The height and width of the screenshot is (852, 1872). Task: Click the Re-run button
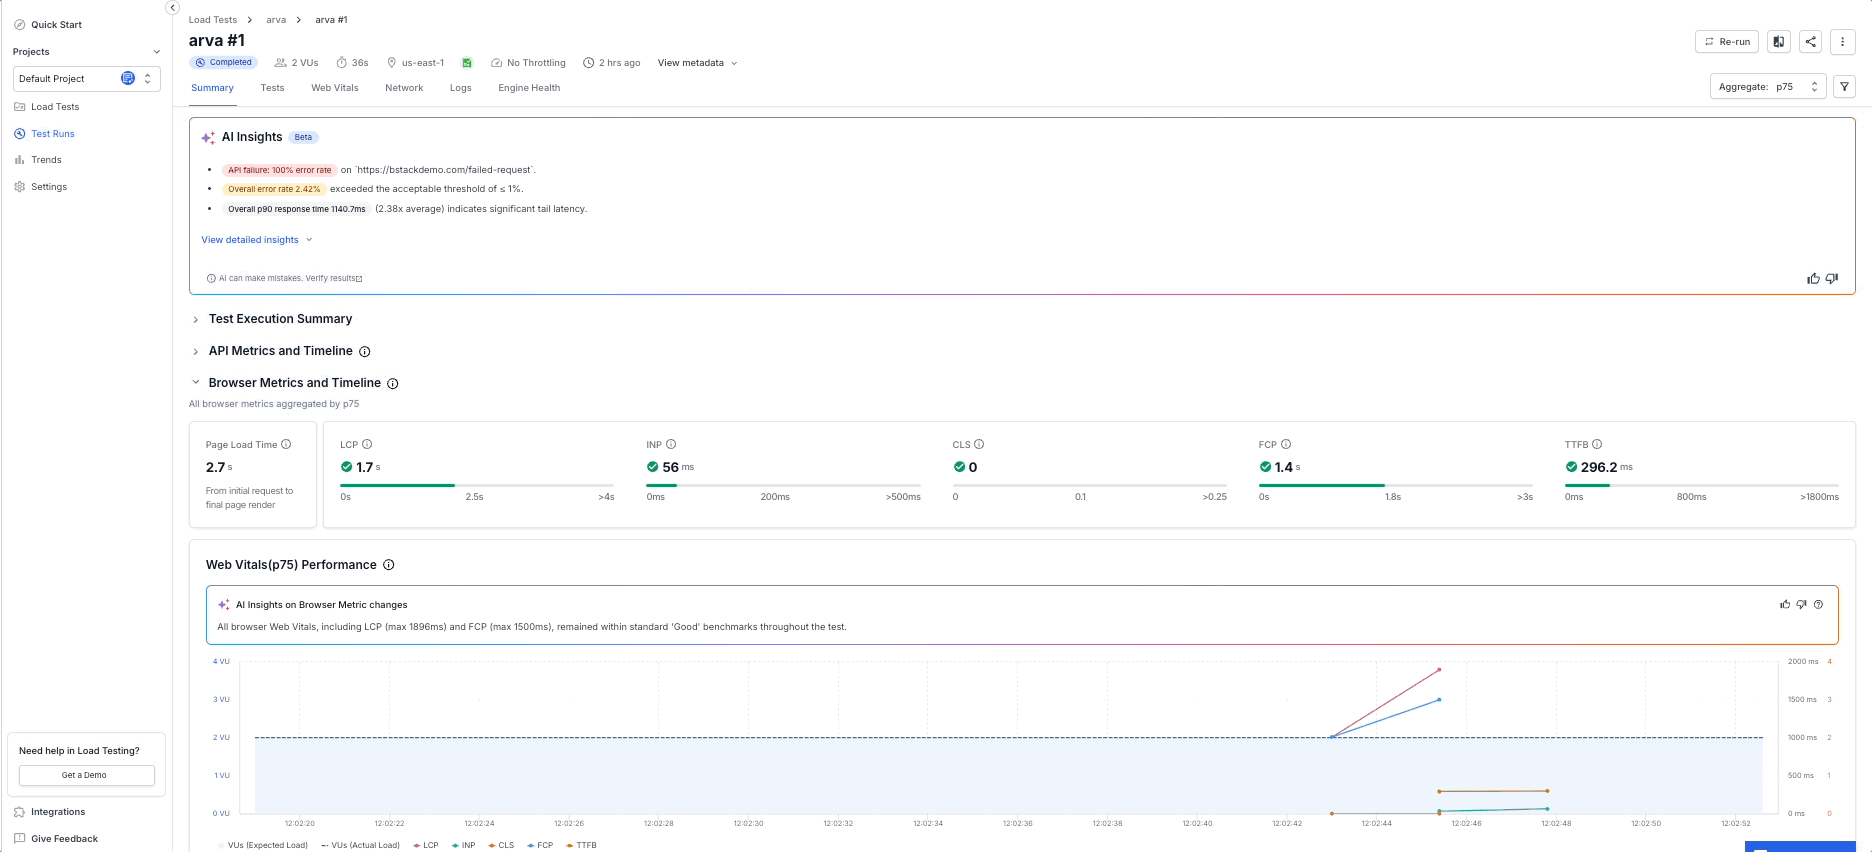coord(1727,42)
